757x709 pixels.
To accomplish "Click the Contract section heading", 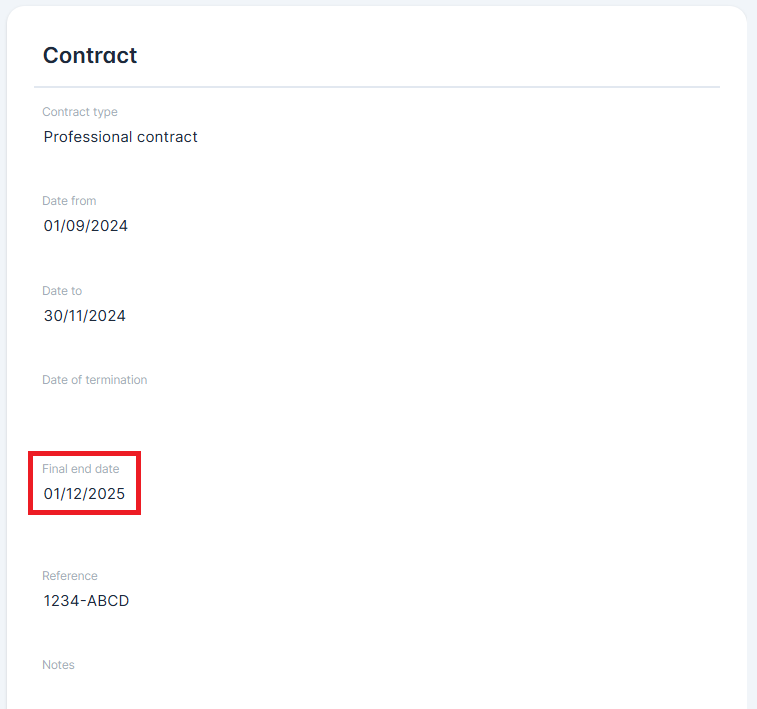I will point(90,56).
